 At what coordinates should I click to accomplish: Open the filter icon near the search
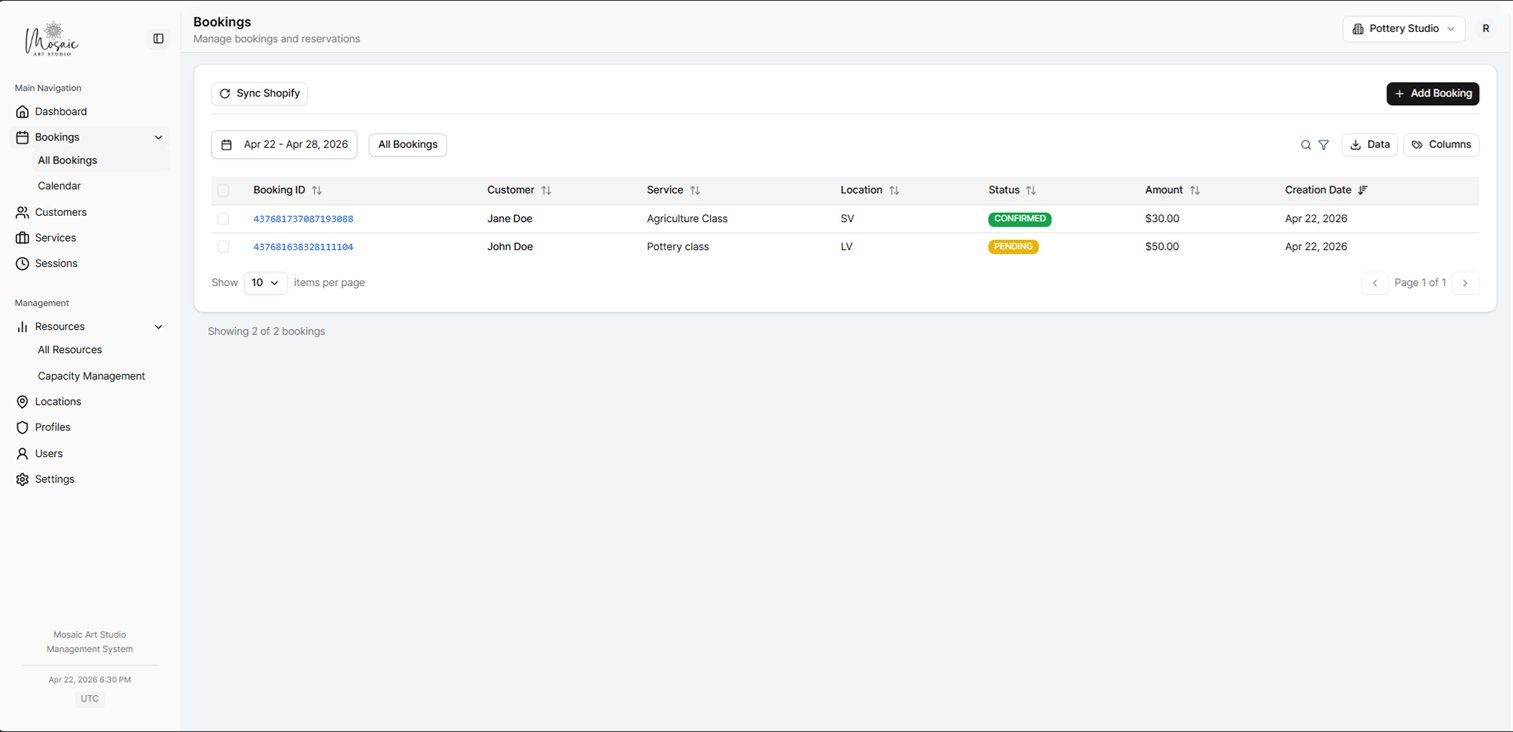click(x=1324, y=145)
